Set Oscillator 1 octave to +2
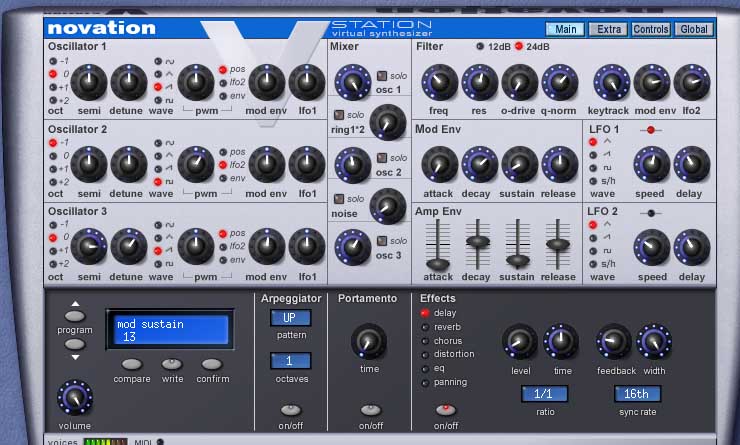Image resolution: width=740 pixels, height=445 pixels. (x=53, y=100)
